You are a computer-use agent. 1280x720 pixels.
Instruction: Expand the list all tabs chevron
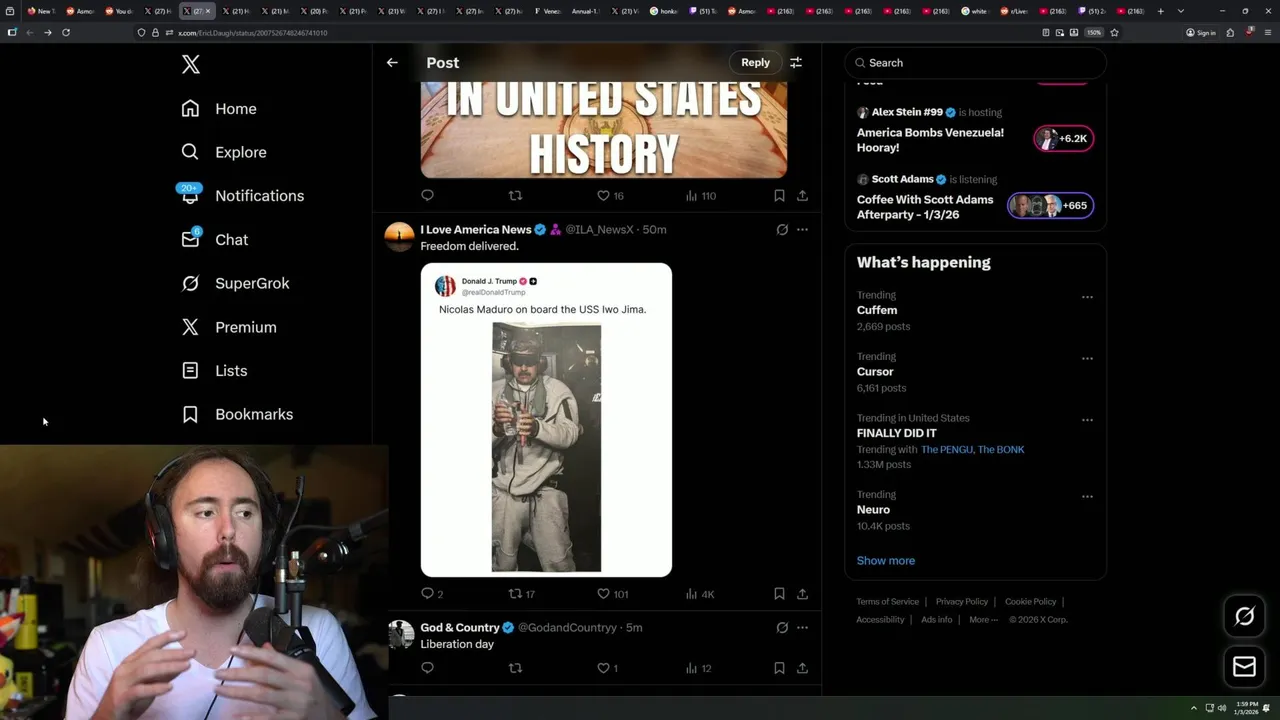coord(1181,11)
